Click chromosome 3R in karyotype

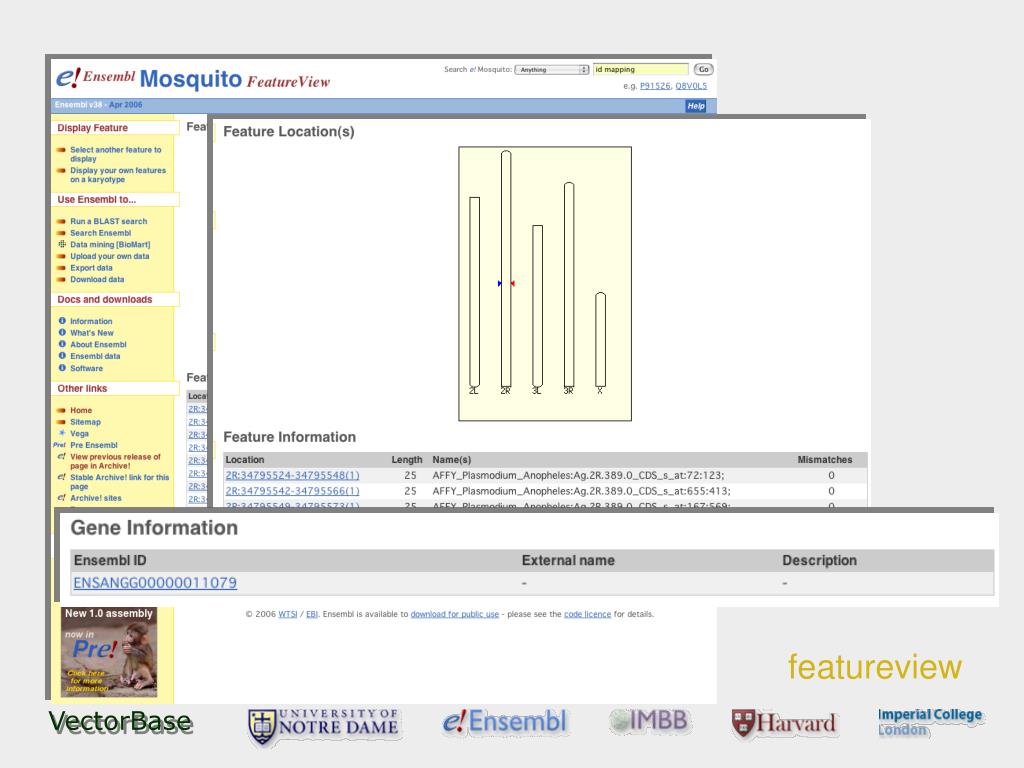(569, 285)
